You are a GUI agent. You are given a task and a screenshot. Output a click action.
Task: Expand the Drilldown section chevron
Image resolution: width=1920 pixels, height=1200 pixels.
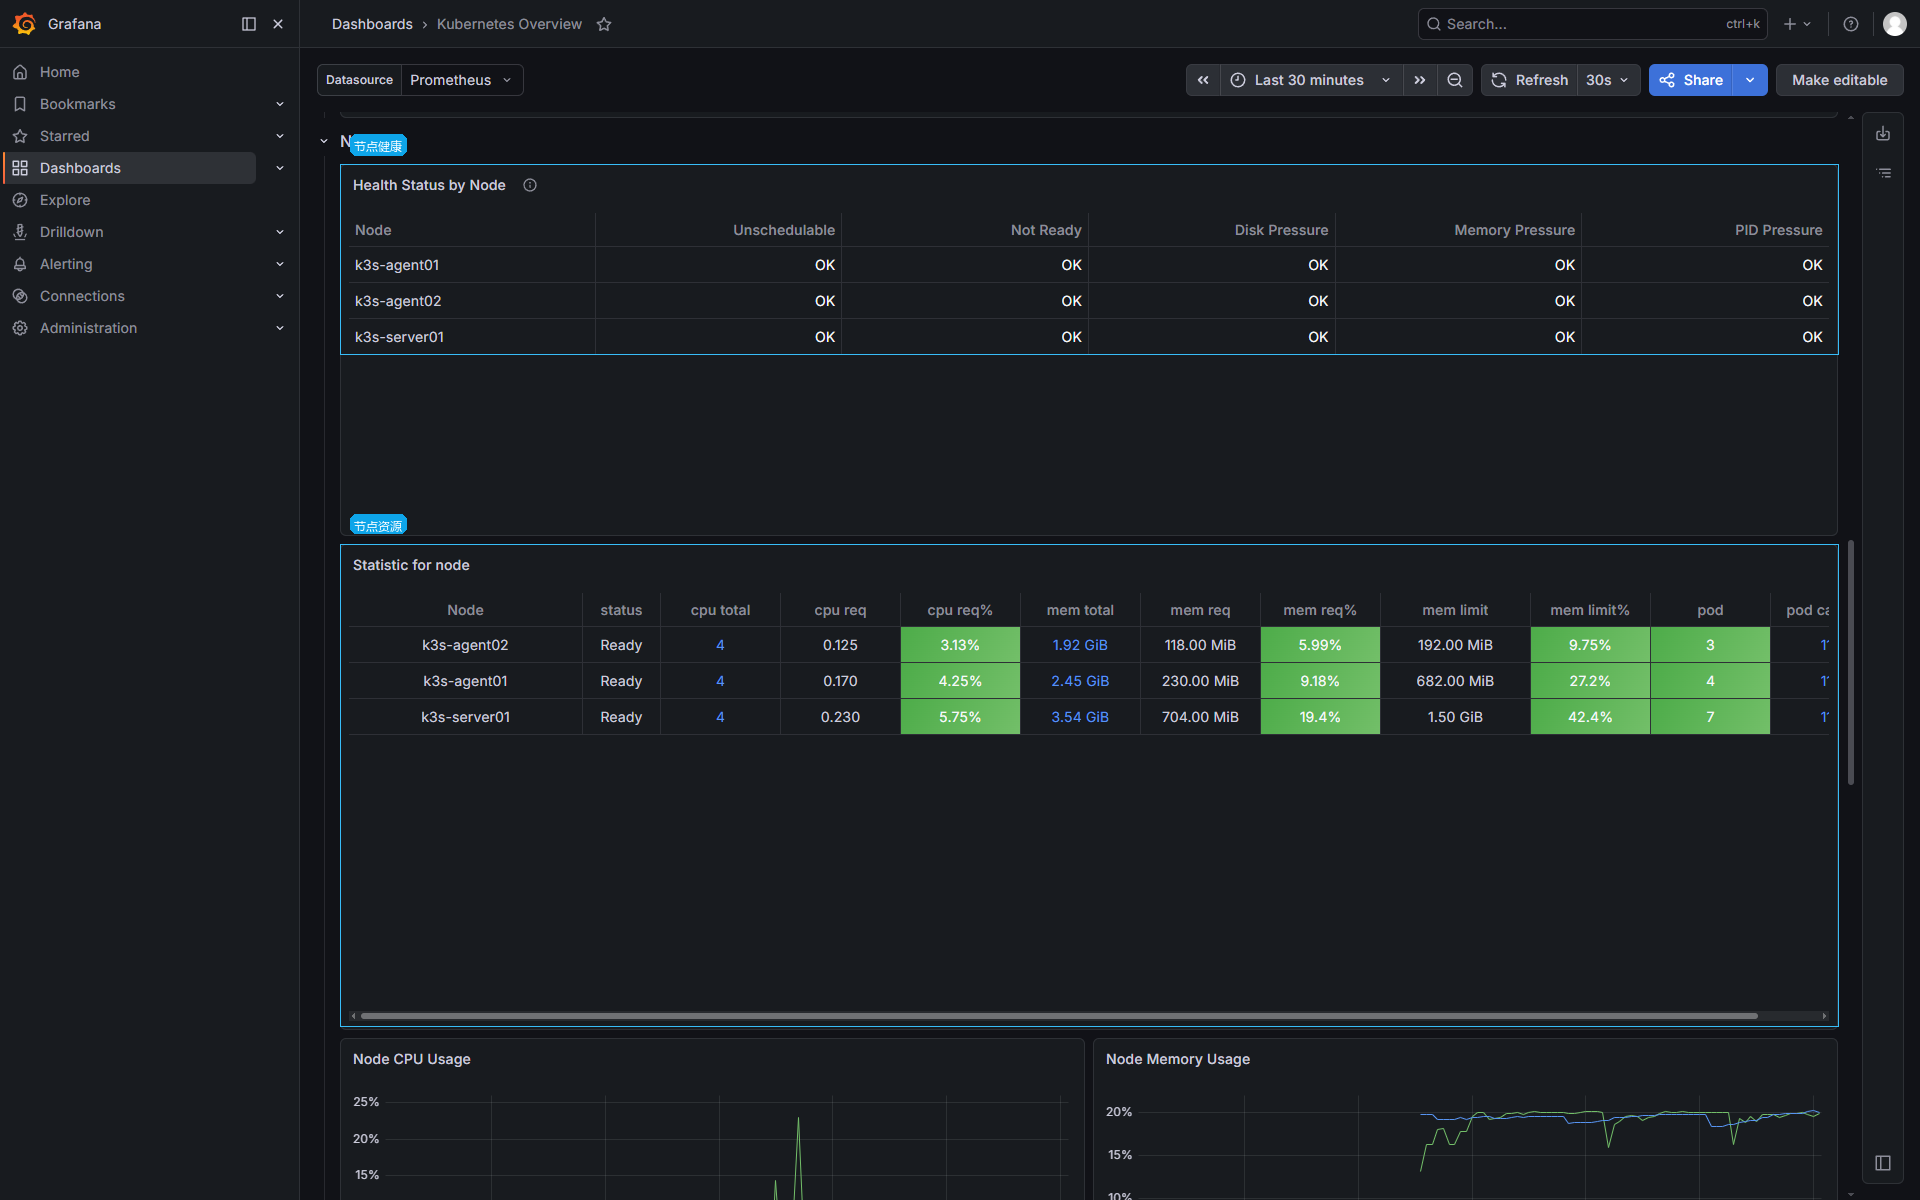click(x=280, y=232)
